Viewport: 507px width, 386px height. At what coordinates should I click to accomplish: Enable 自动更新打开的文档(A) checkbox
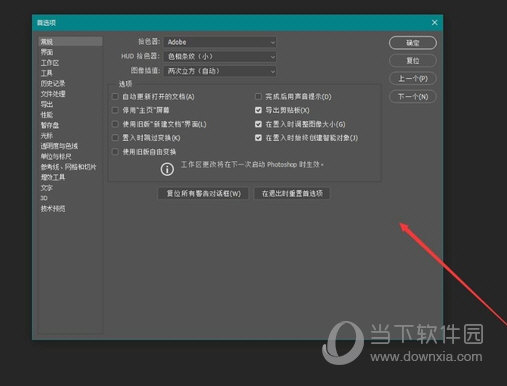click(115, 96)
